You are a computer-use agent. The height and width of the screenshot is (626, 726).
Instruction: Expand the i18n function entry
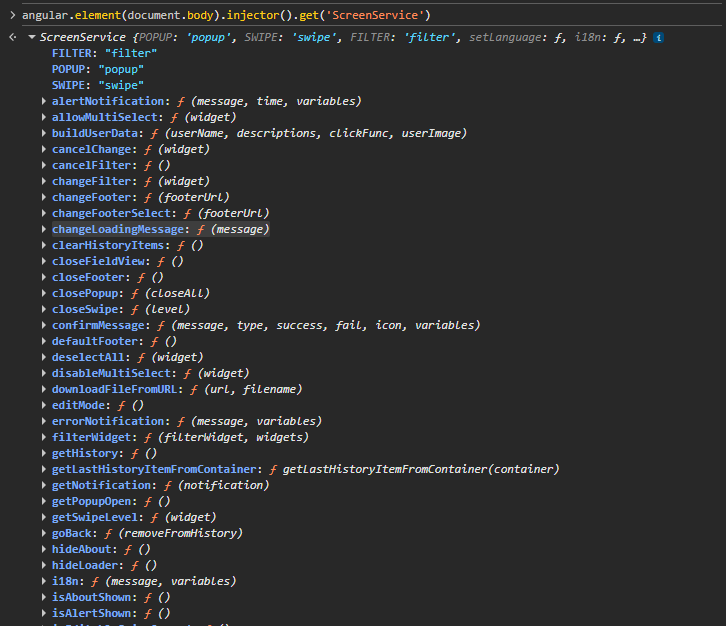44,581
